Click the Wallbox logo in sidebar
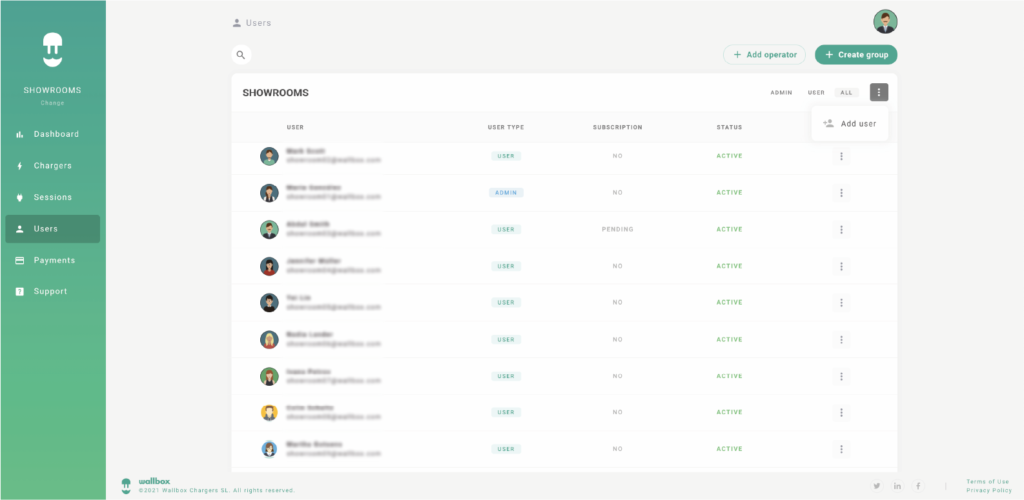The width and height of the screenshot is (1024, 500). [x=52, y=48]
